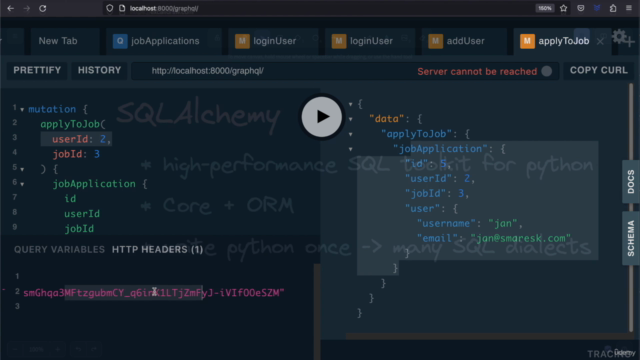Click the "username": "jan" response line
The image size is (640, 360).
[x=469, y=224]
